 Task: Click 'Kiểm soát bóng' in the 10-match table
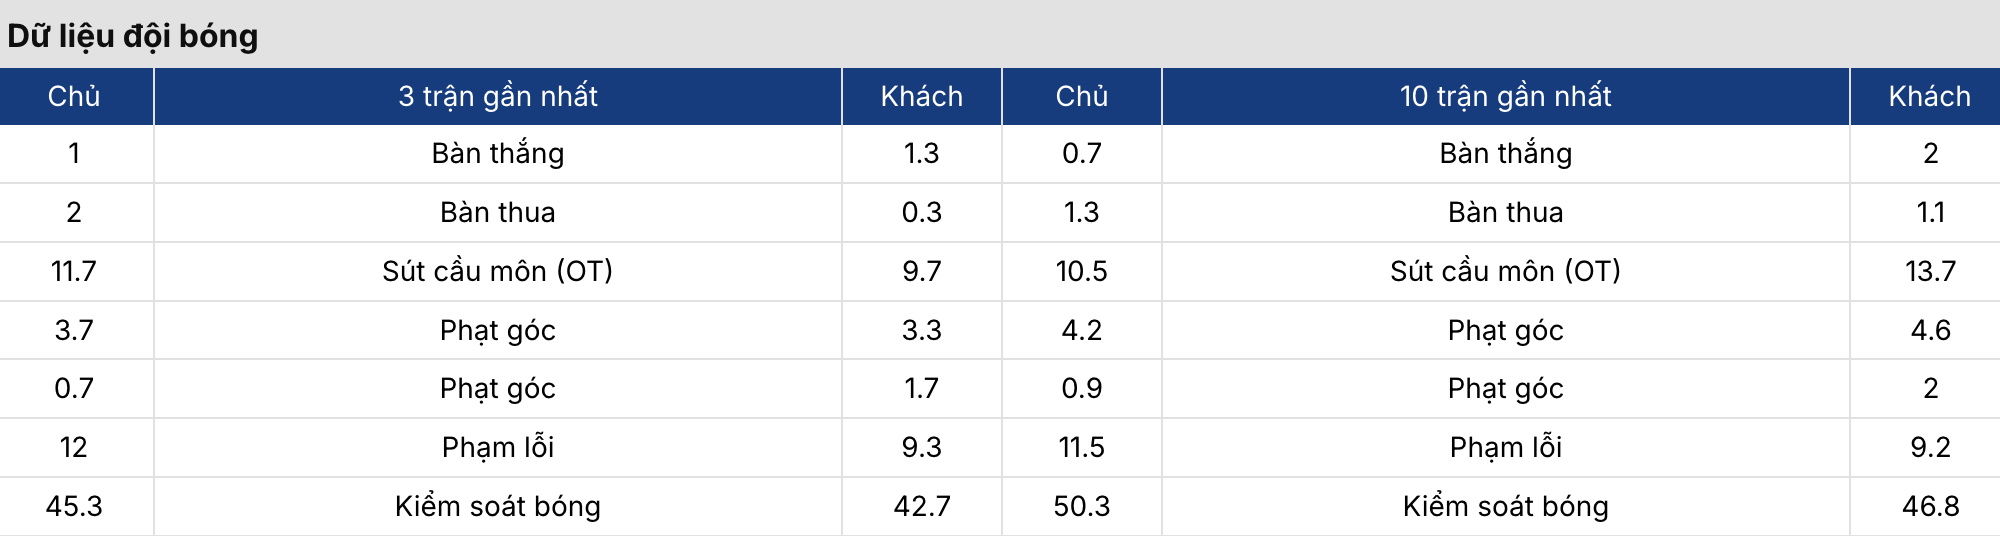point(1505,506)
